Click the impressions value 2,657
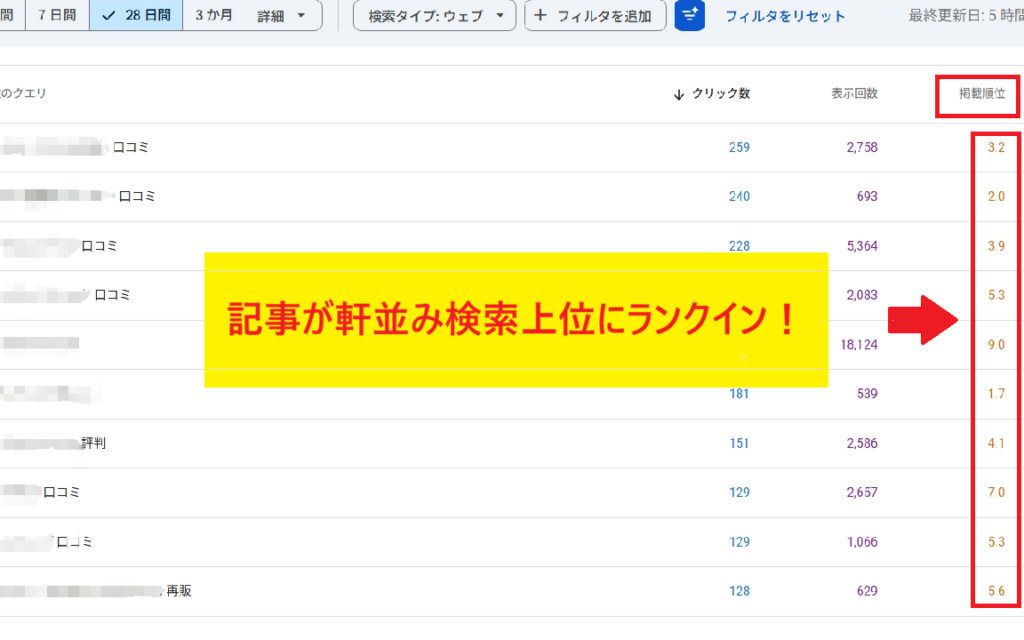Image resolution: width=1024 pixels, height=640 pixels. [x=862, y=492]
